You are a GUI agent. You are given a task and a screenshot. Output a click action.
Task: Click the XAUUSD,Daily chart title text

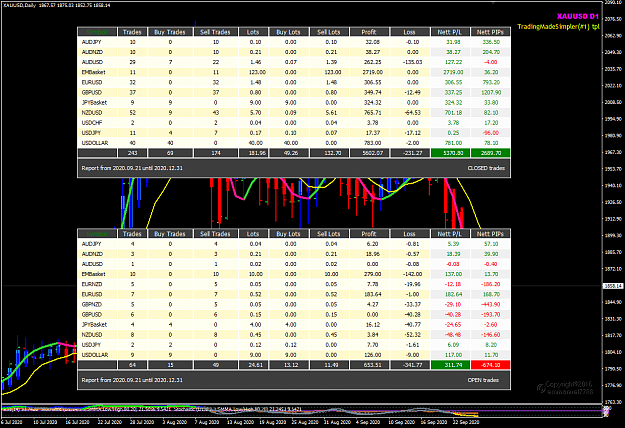(18, 5)
